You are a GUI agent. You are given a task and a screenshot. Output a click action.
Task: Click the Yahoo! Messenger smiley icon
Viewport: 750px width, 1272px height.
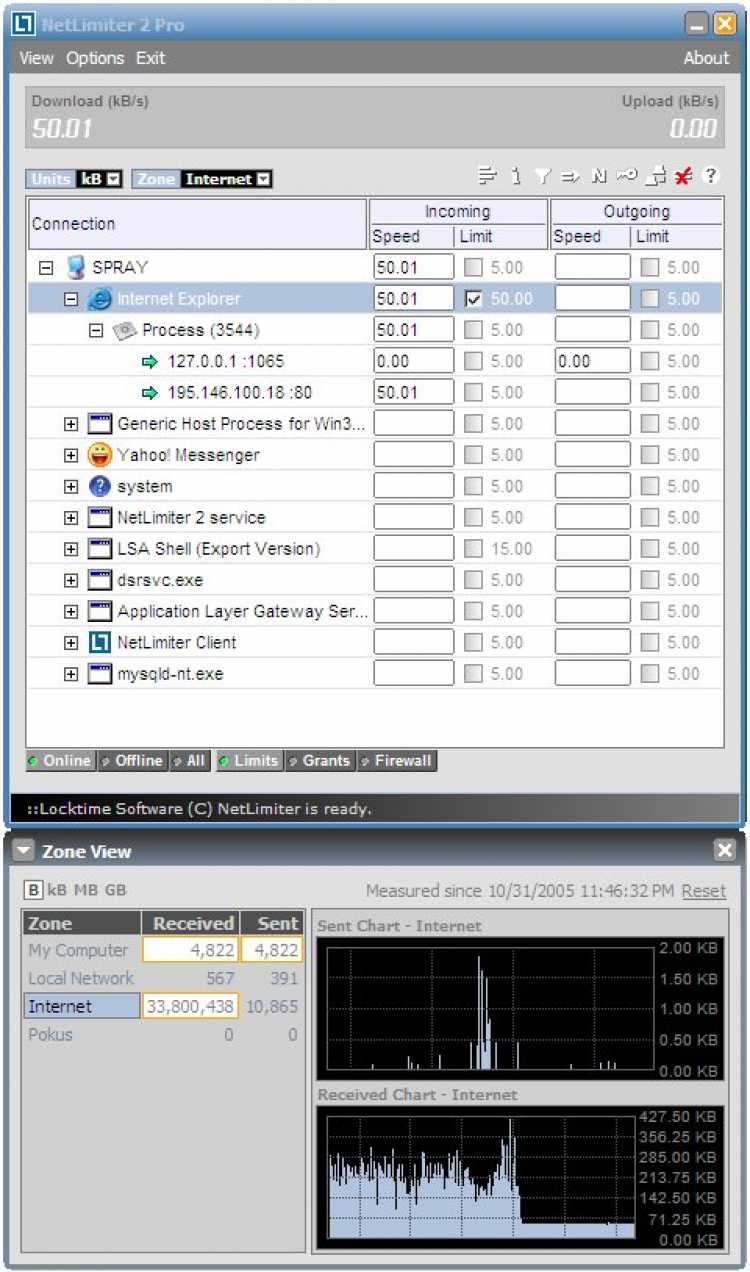[x=100, y=455]
